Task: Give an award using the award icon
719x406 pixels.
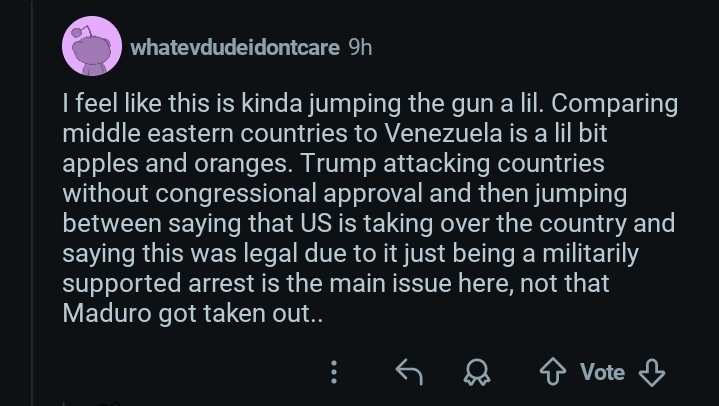Action: coord(476,373)
